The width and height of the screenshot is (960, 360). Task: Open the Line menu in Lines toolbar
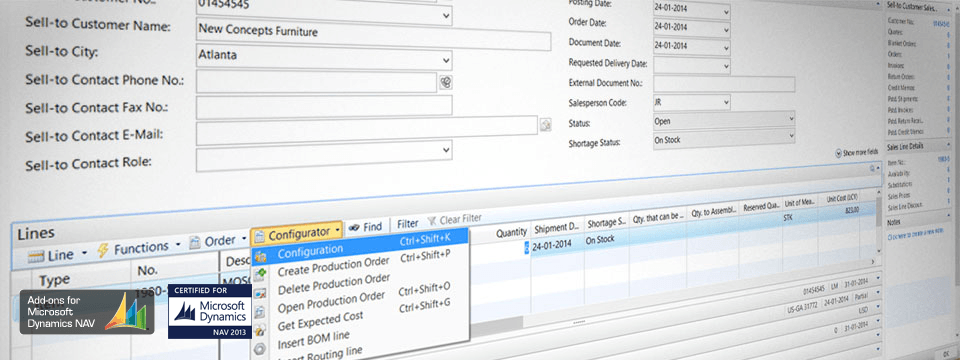58,255
